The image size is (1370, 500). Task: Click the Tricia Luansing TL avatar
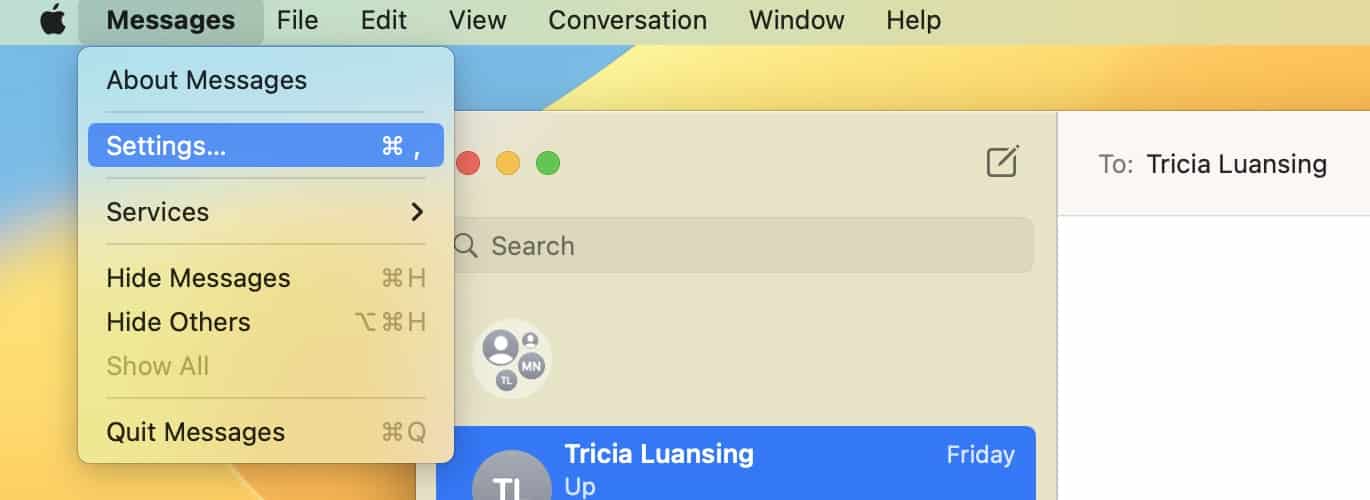pyautogui.click(x=511, y=480)
